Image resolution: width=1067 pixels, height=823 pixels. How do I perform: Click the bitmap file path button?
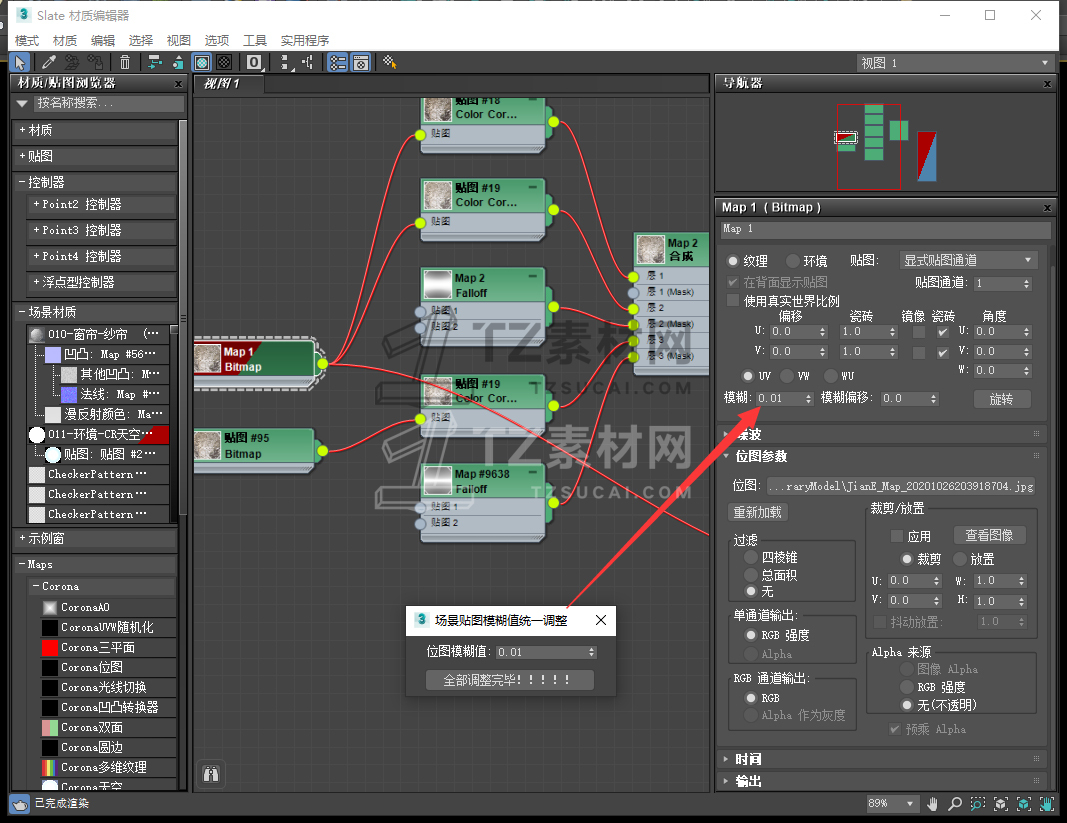tap(901, 486)
